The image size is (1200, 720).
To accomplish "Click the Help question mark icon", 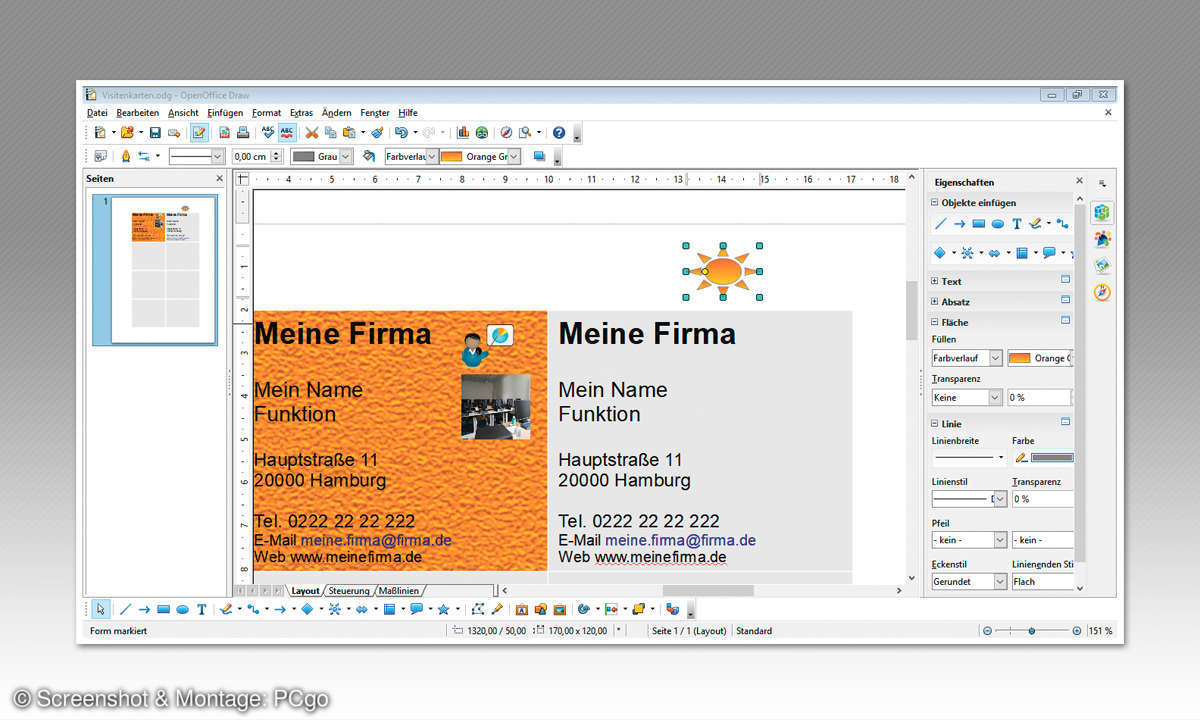I will click(x=559, y=132).
